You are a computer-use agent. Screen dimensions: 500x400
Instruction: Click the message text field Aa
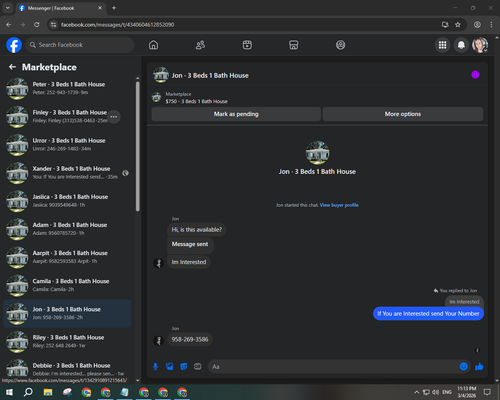coord(333,367)
